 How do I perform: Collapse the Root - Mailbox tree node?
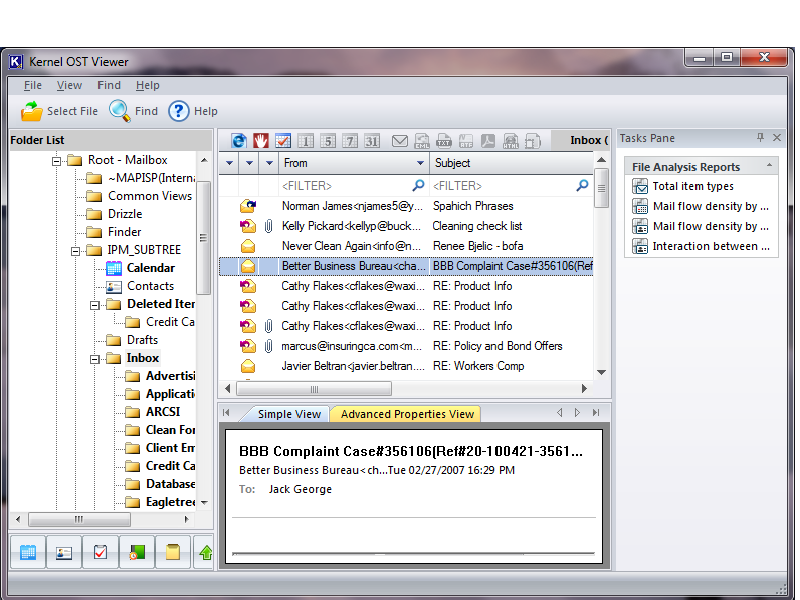point(56,161)
